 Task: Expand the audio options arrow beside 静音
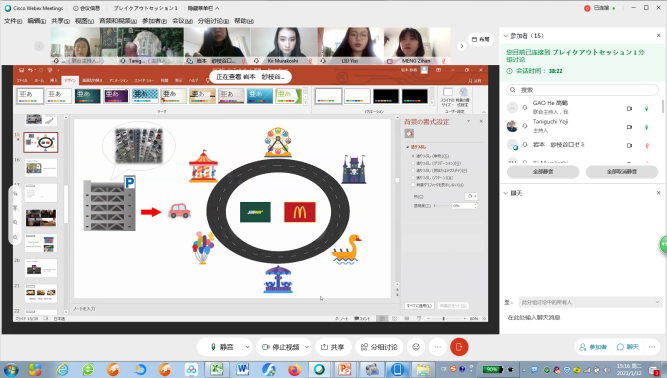pyautogui.click(x=248, y=347)
